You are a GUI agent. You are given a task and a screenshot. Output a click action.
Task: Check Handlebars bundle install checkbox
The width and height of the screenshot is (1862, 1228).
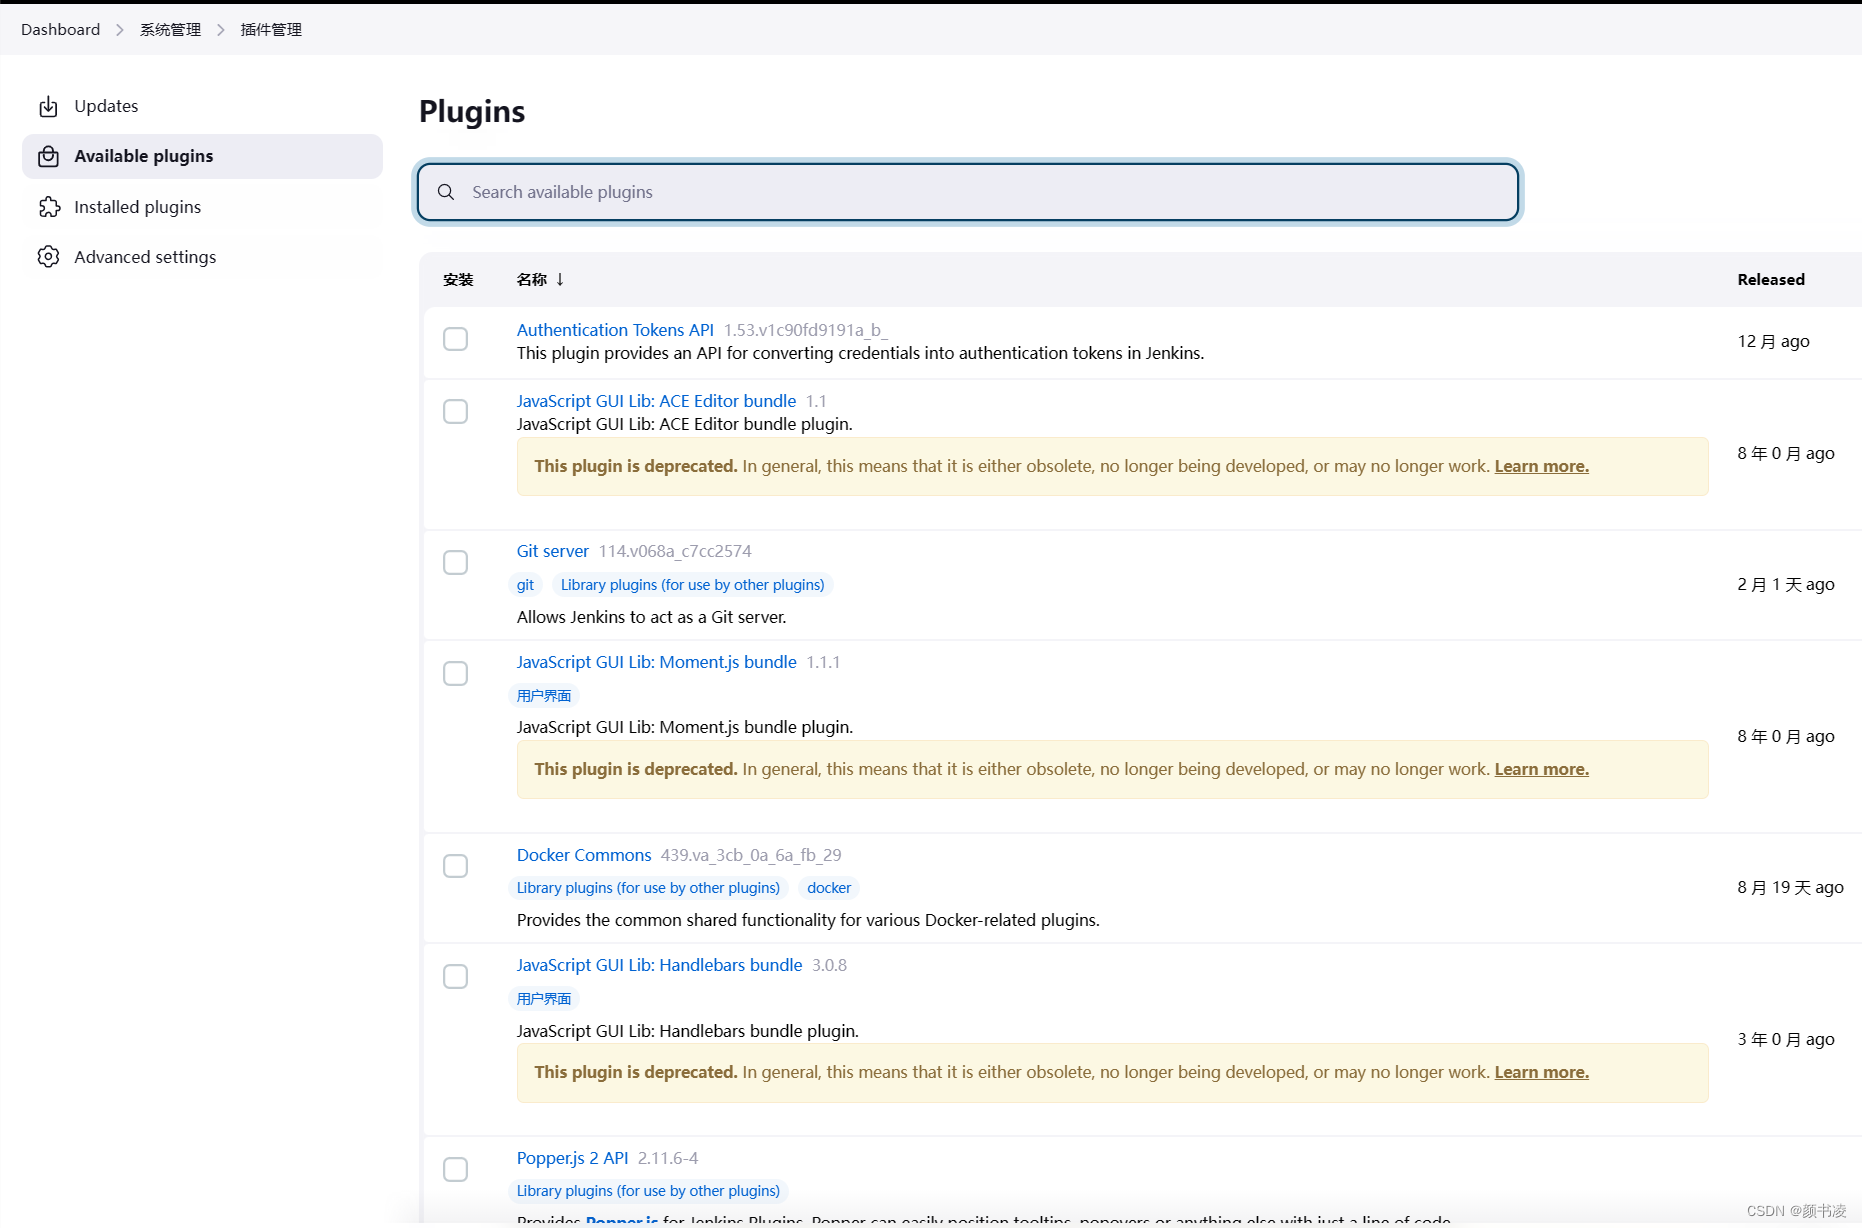click(x=455, y=977)
